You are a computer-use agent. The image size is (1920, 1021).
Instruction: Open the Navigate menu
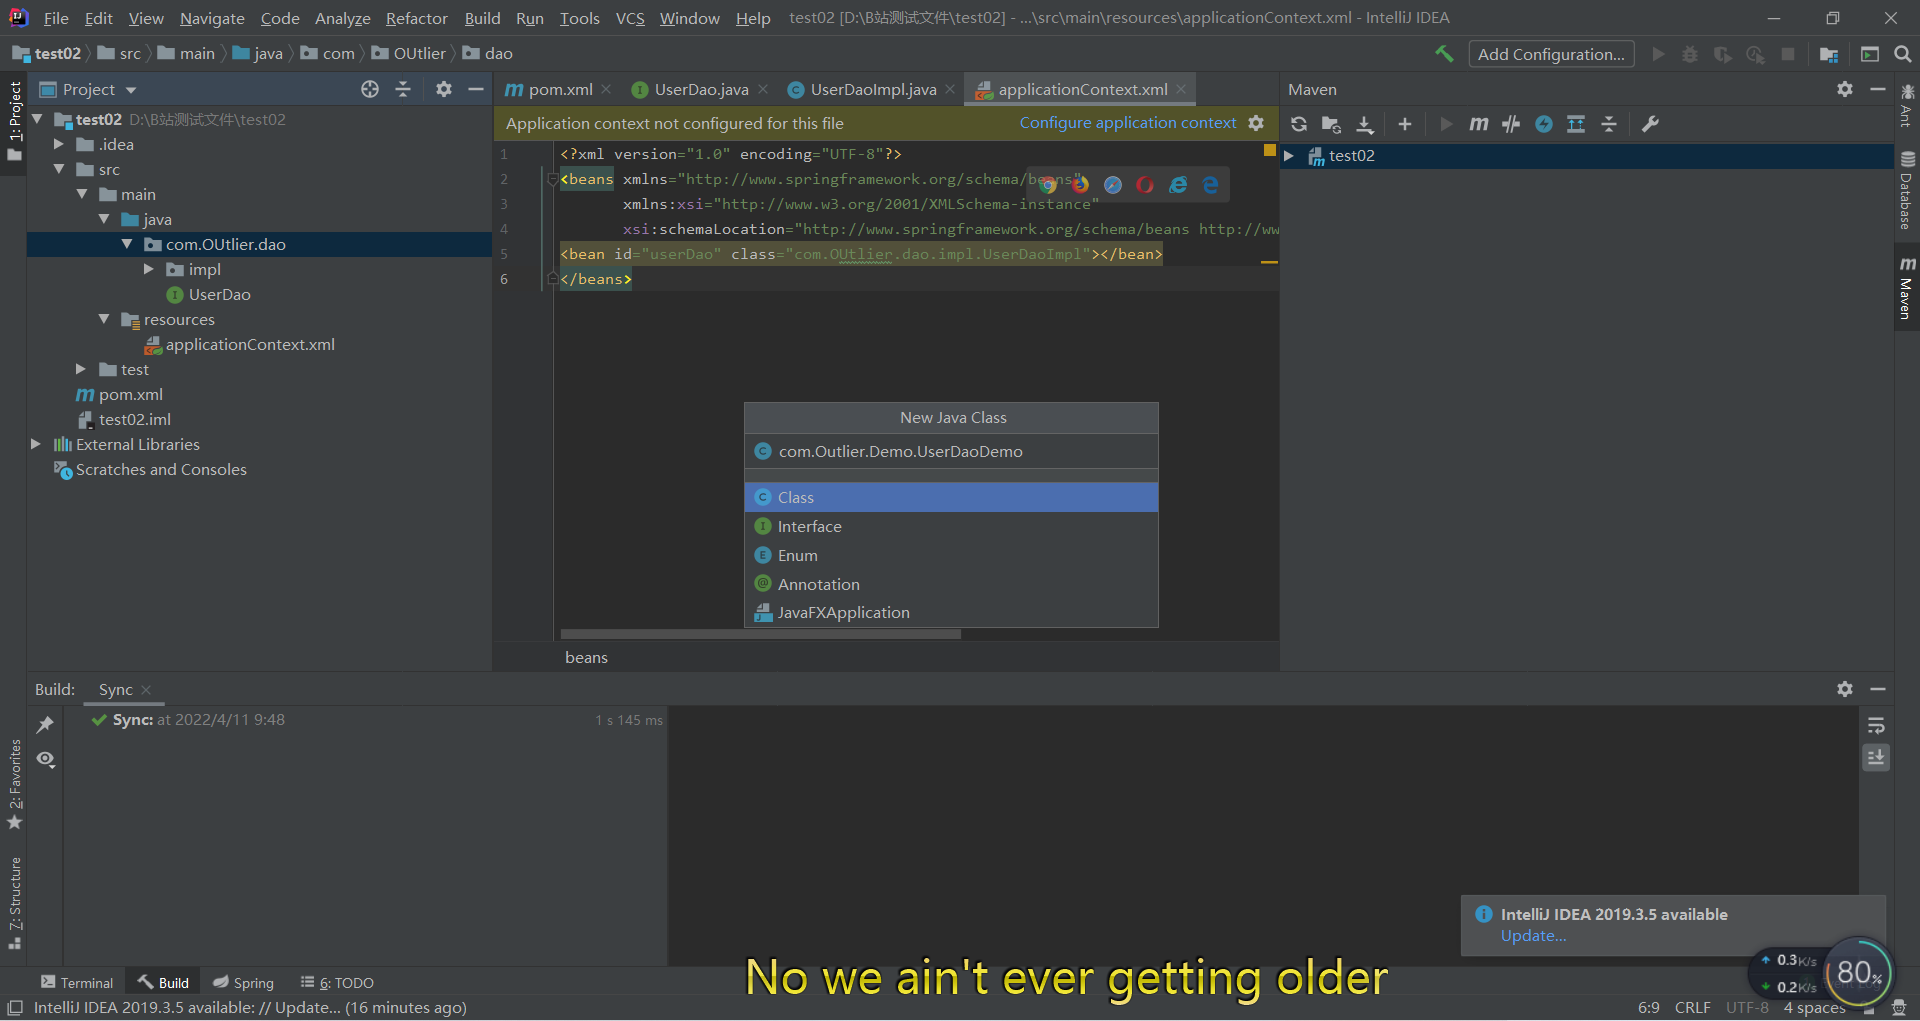pyautogui.click(x=212, y=18)
